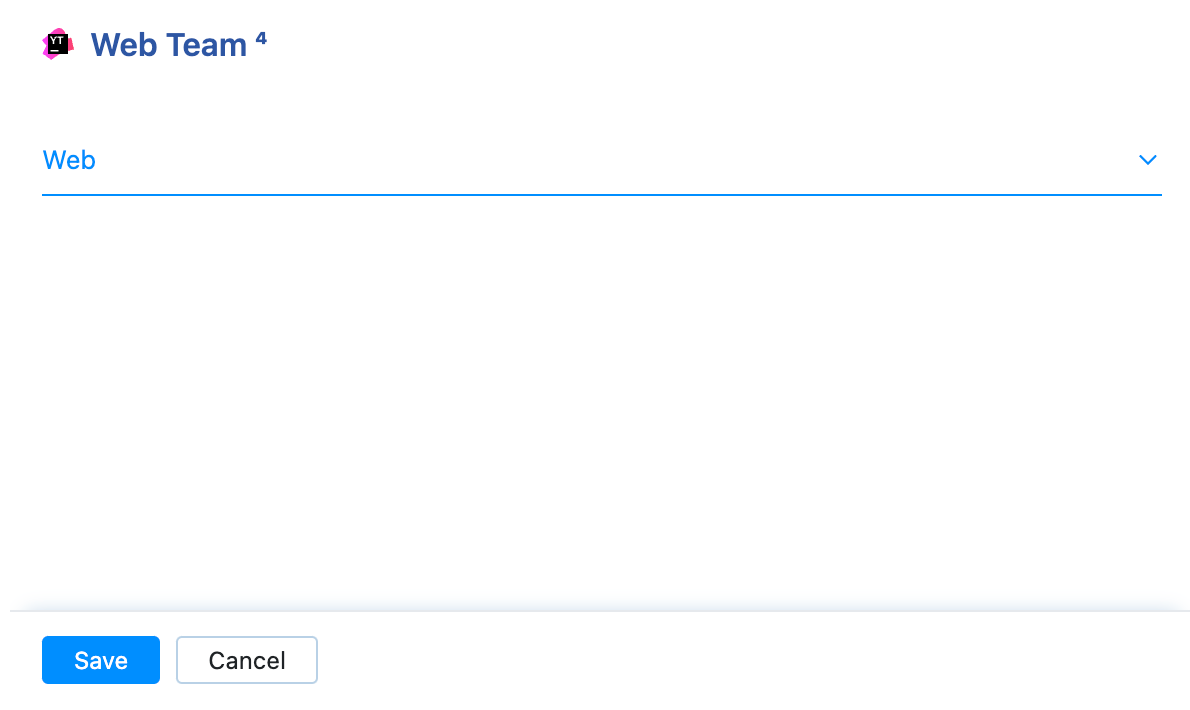Viewport: 1190px width, 710px height.
Task: Expand the Web dropdown chevron
Action: pos(1147,160)
